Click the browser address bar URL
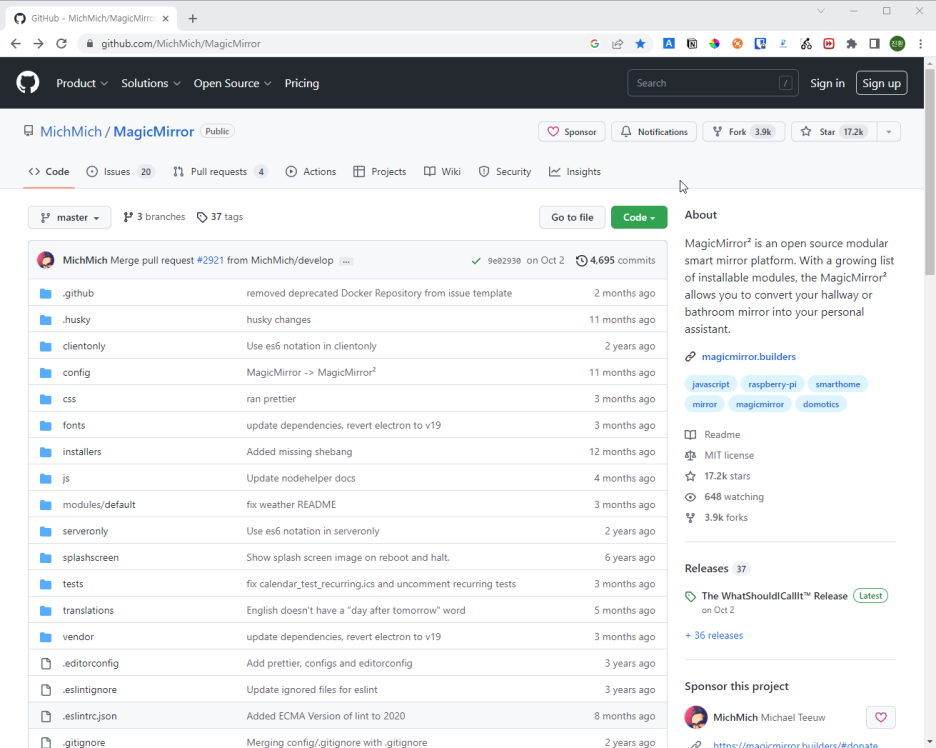 coord(180,44)
